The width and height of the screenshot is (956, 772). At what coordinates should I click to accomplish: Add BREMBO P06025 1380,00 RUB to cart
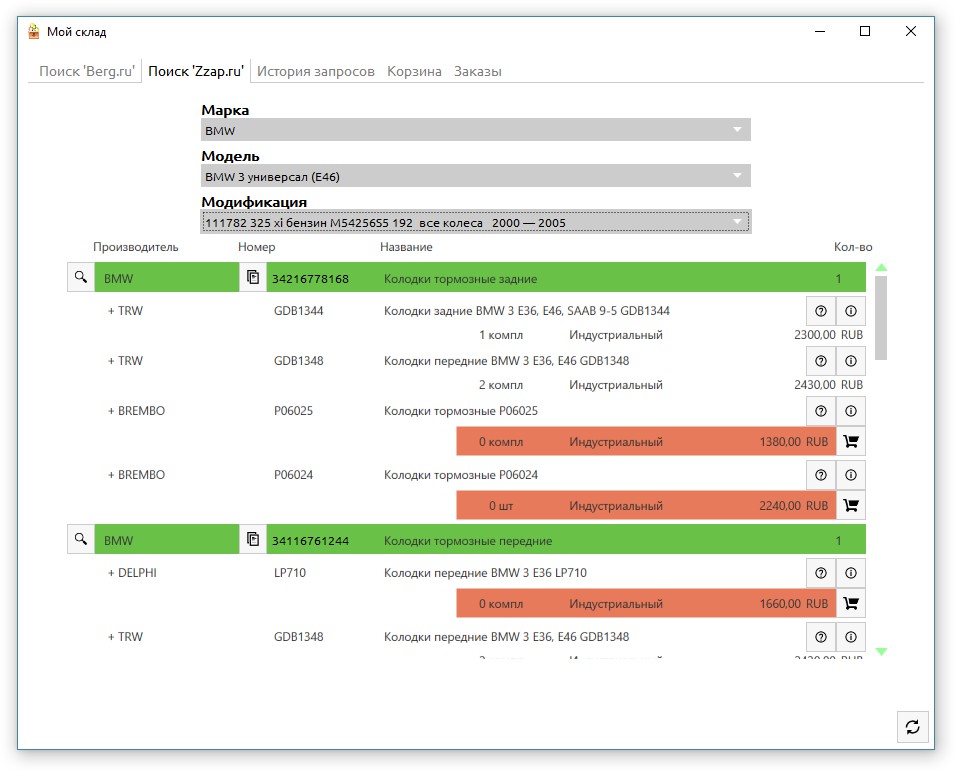(851, 441)
